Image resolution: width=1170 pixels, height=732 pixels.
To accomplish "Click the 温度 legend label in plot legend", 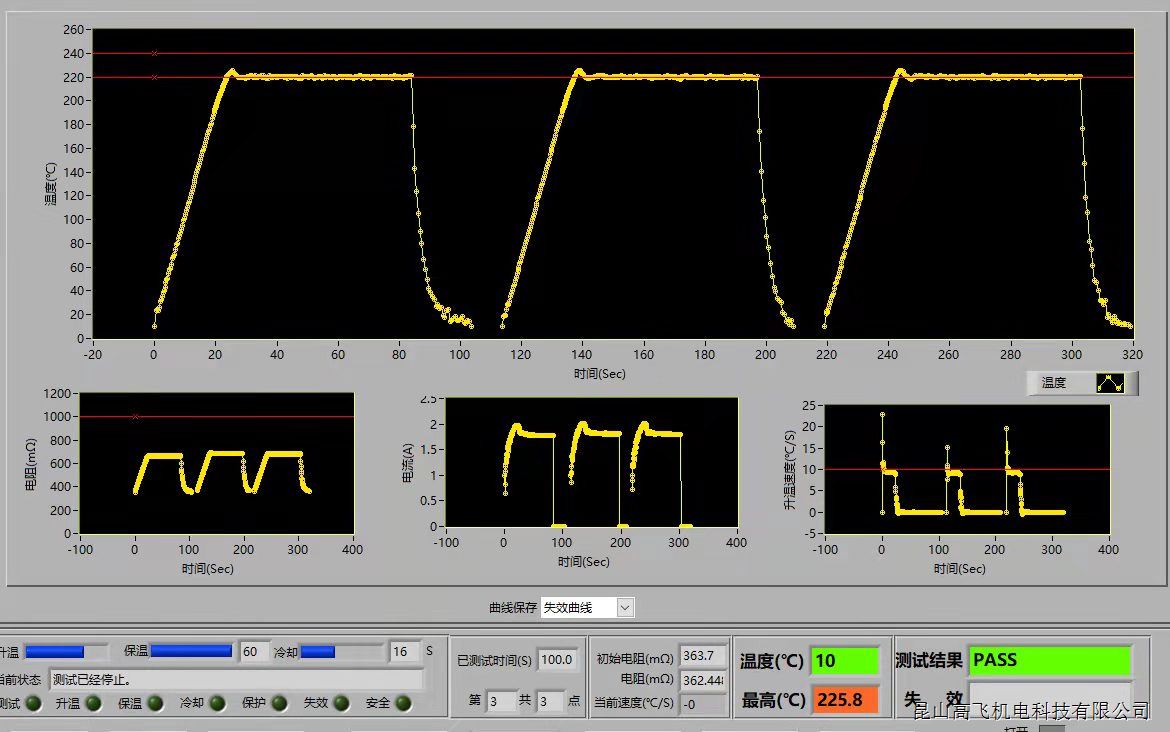I will [x=1054, y=383].
